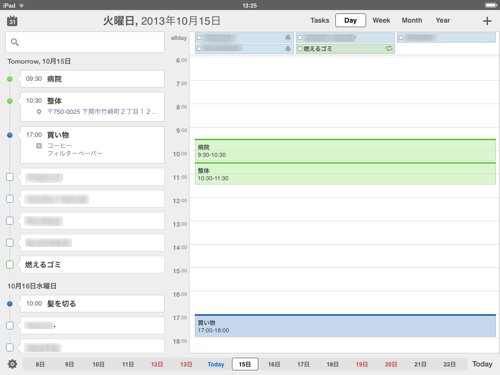500x375 pixels.
Task: Tap the notes icon under 買い物
Action: pos(39,146)
